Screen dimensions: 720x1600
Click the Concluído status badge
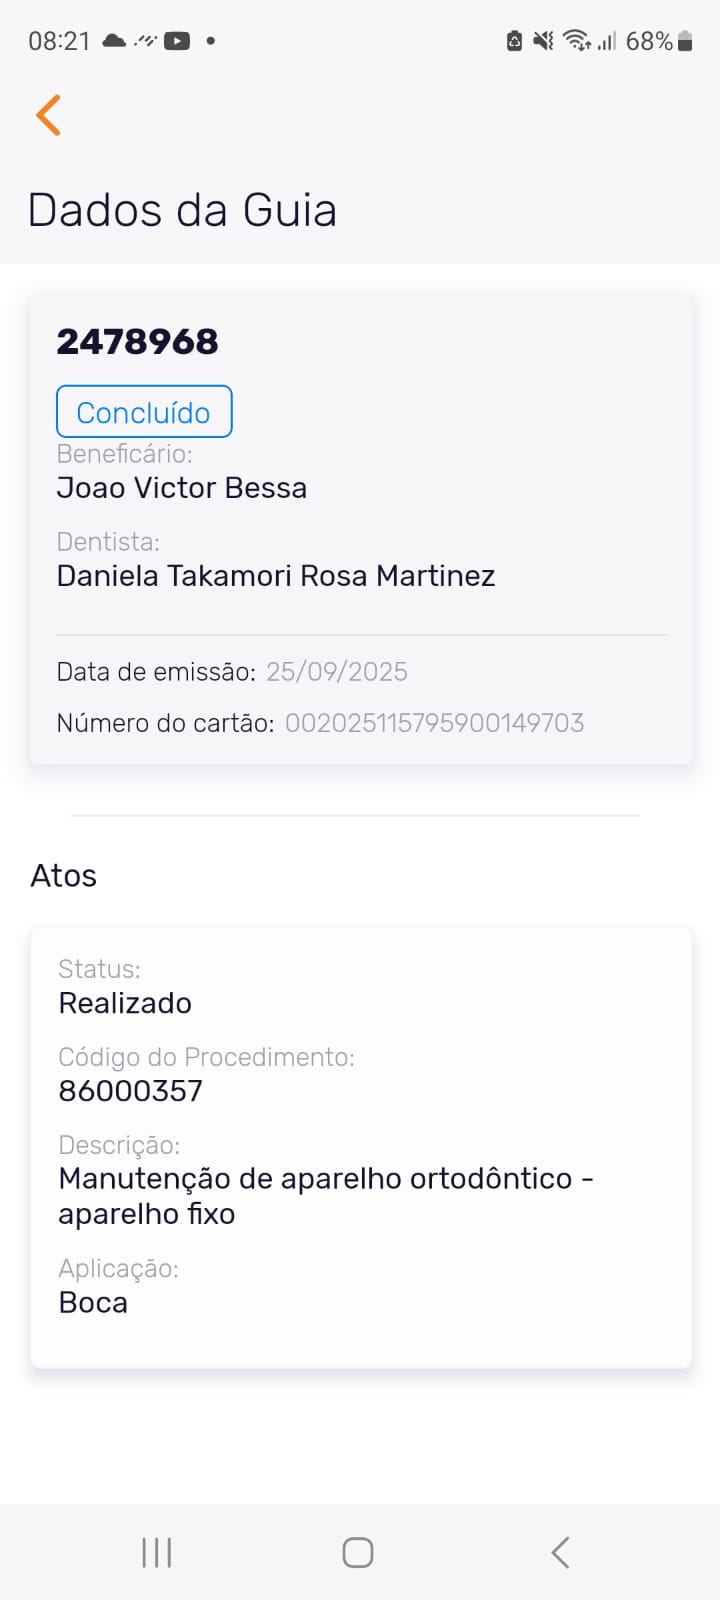pos(144,412)
